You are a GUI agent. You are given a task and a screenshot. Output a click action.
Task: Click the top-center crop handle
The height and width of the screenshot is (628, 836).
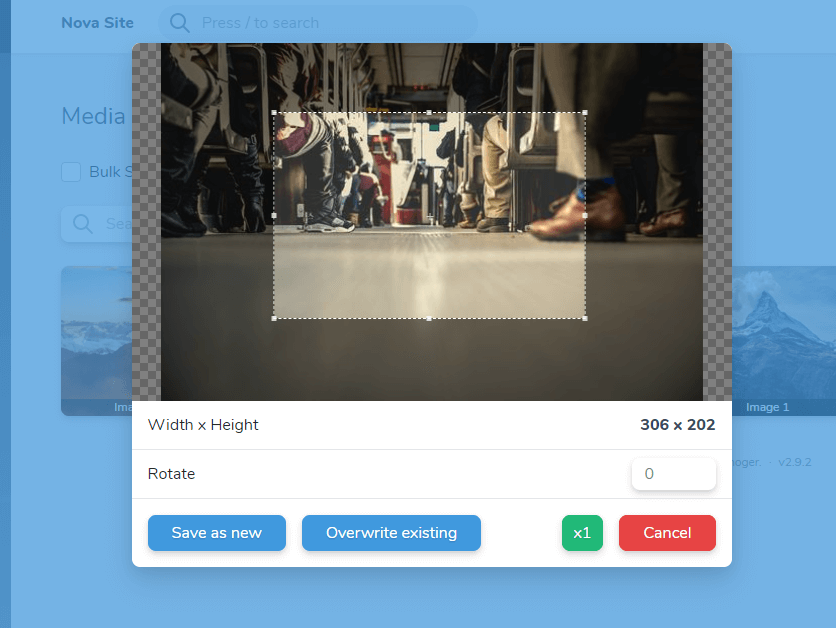point(429,112)
